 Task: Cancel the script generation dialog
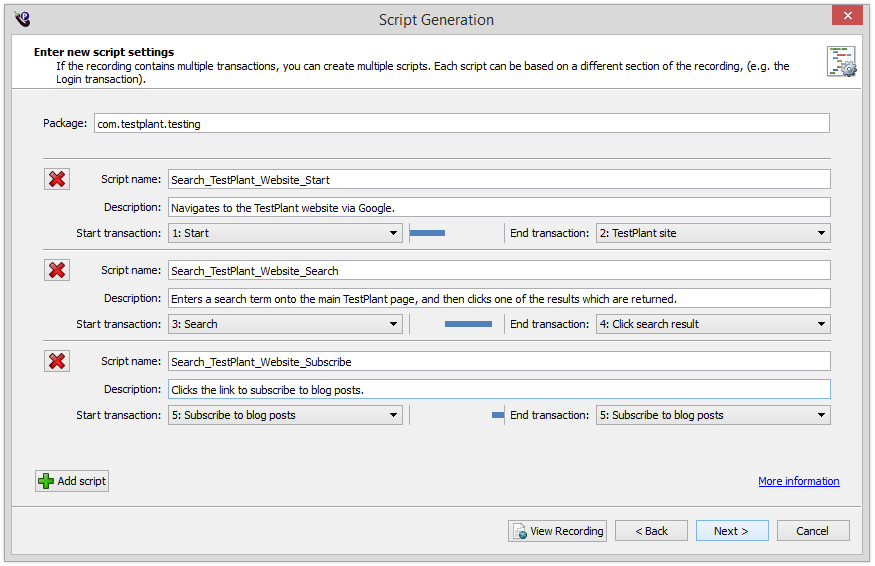(x=812, y=531)
